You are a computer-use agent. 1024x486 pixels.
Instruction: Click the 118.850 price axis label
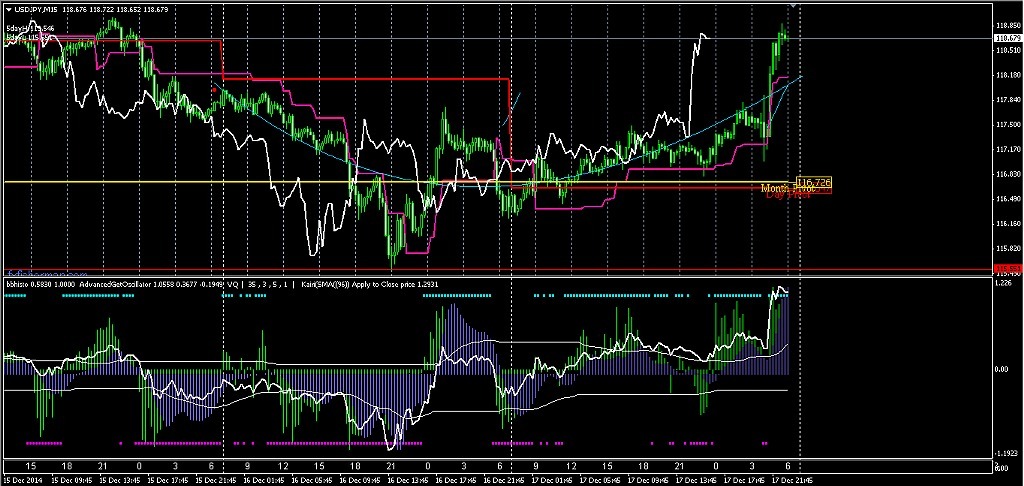click(1007, 26)
